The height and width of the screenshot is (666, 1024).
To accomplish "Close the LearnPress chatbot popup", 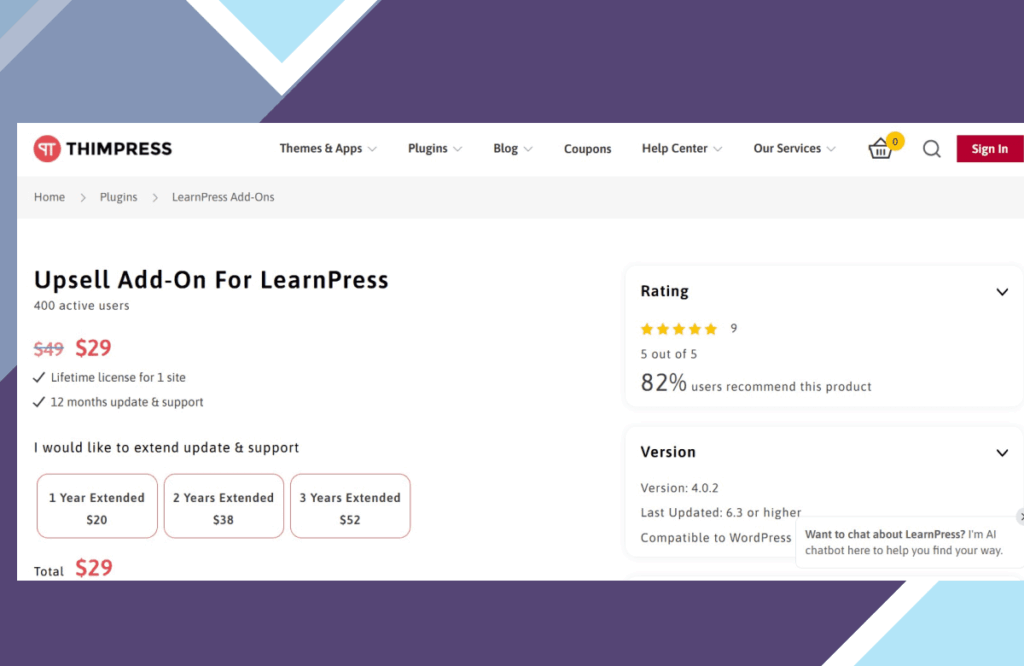I will point(1020,517).
